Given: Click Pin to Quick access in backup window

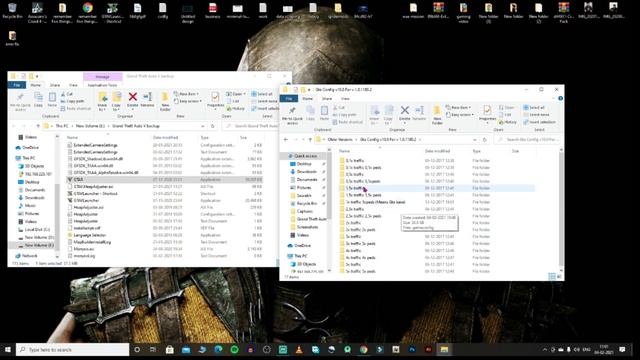Looking at the screenshot, I should click(x=20, y=101).
